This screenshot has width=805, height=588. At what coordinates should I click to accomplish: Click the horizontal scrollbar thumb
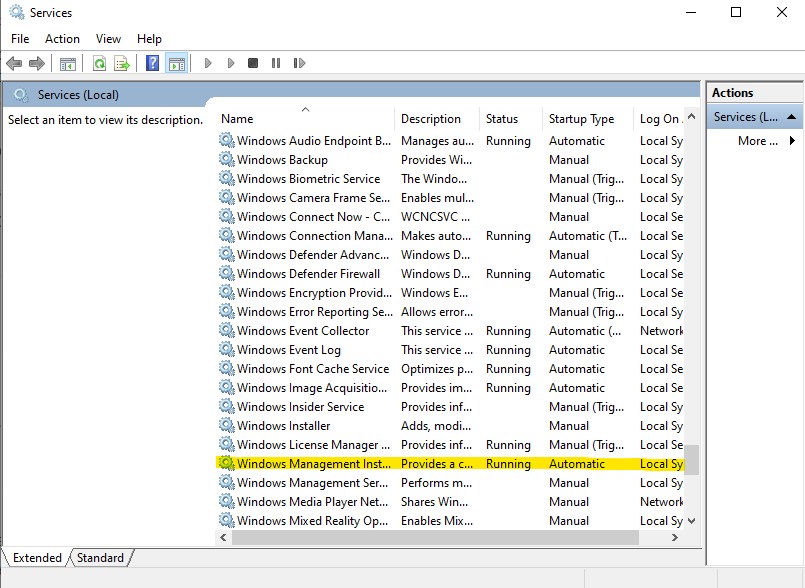[x=435, y=537]
